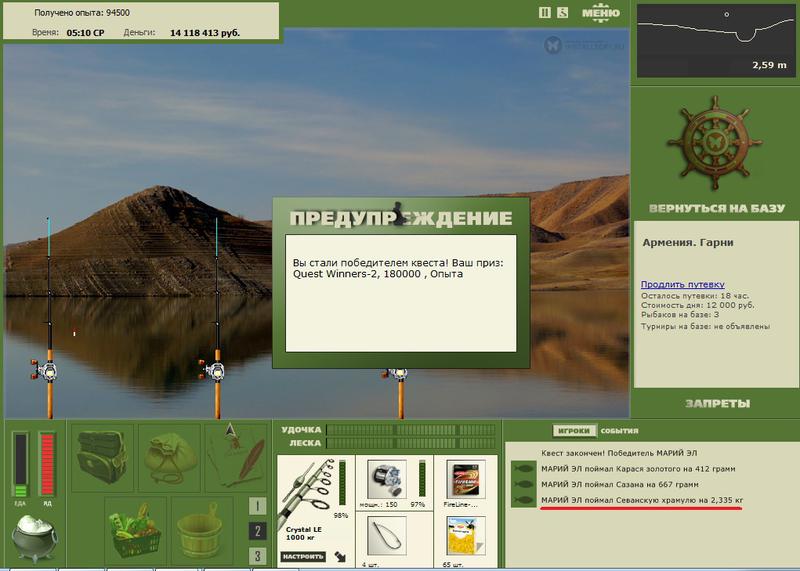
Task: Select tackle slot 1
Action: point(258,506)
